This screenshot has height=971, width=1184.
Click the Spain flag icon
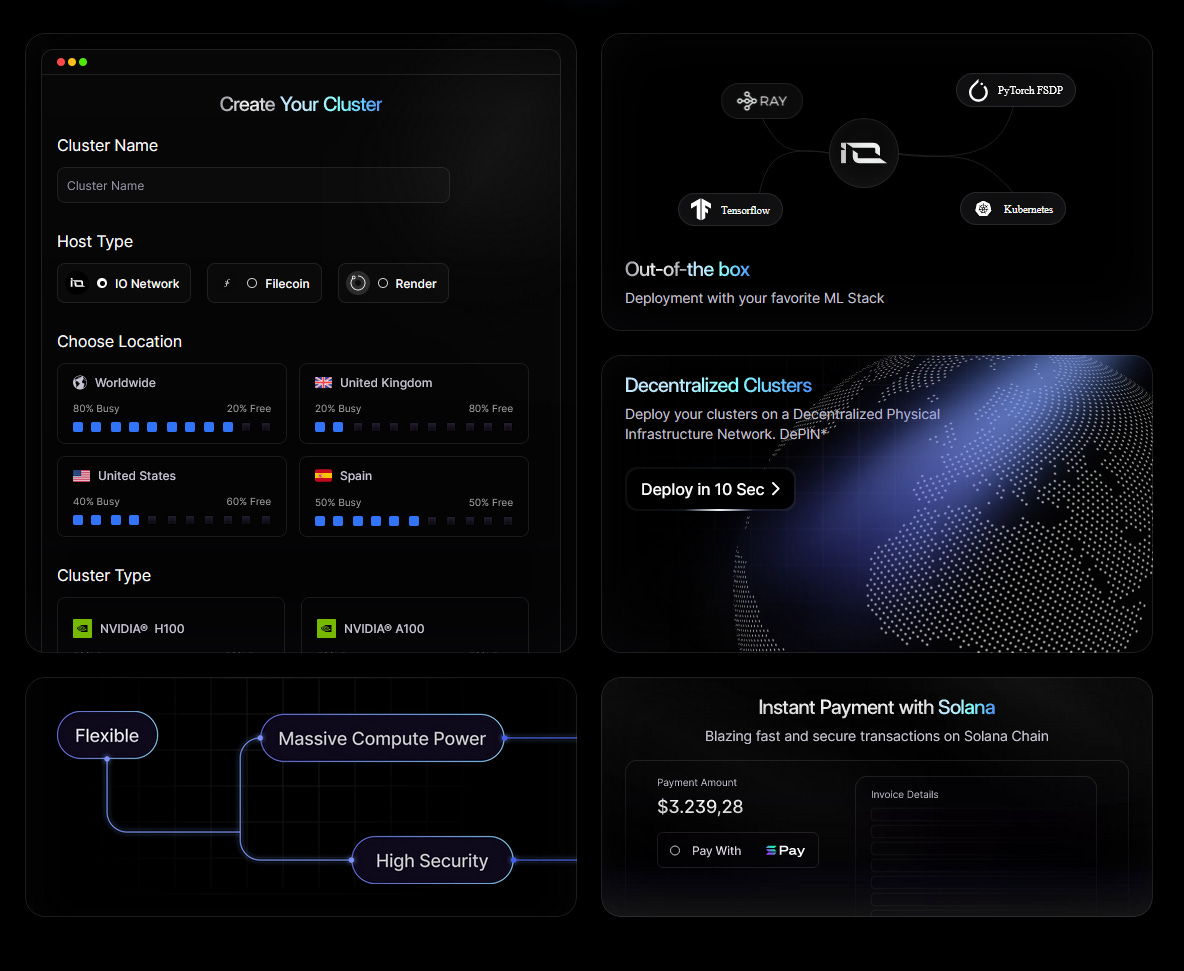[x=323, y=476]
